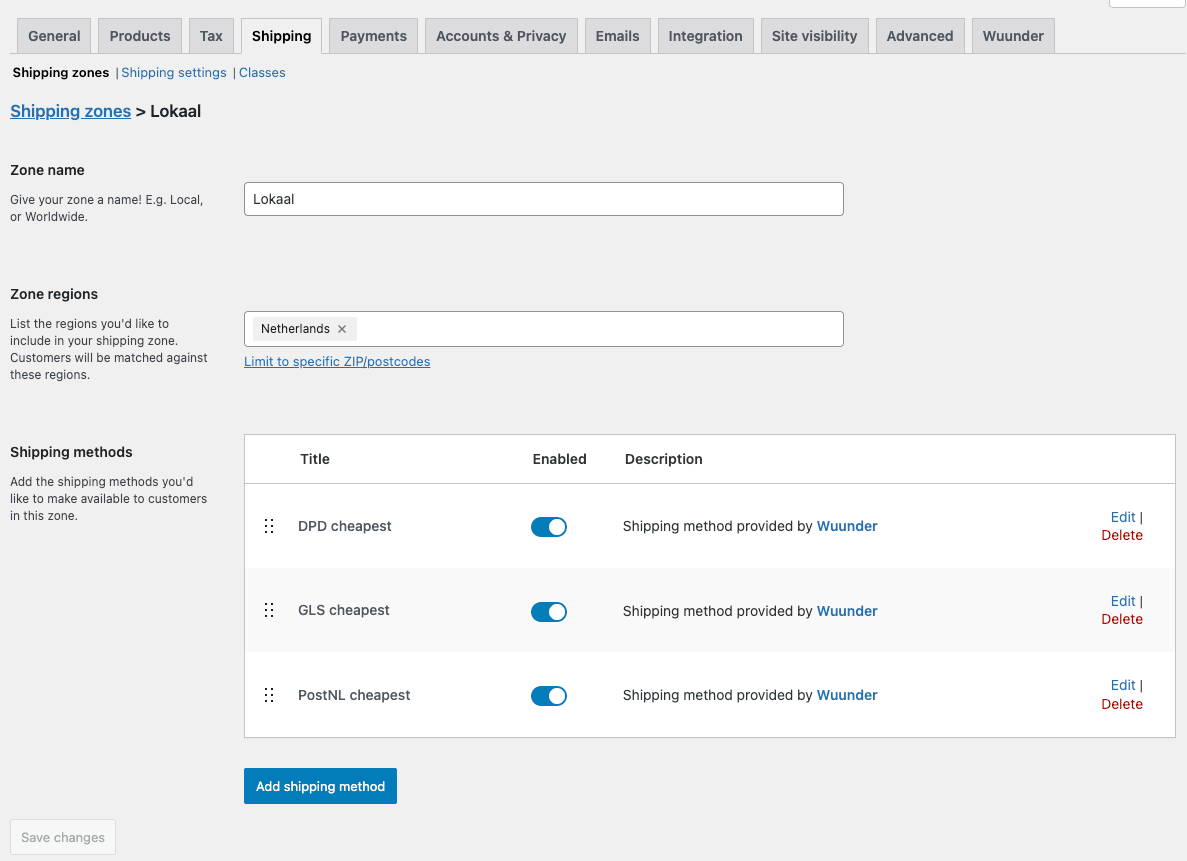Image resolution: width=1187 pixels, height=861 pixels.
Task: Click the Zone name input field
Action: 544,199
